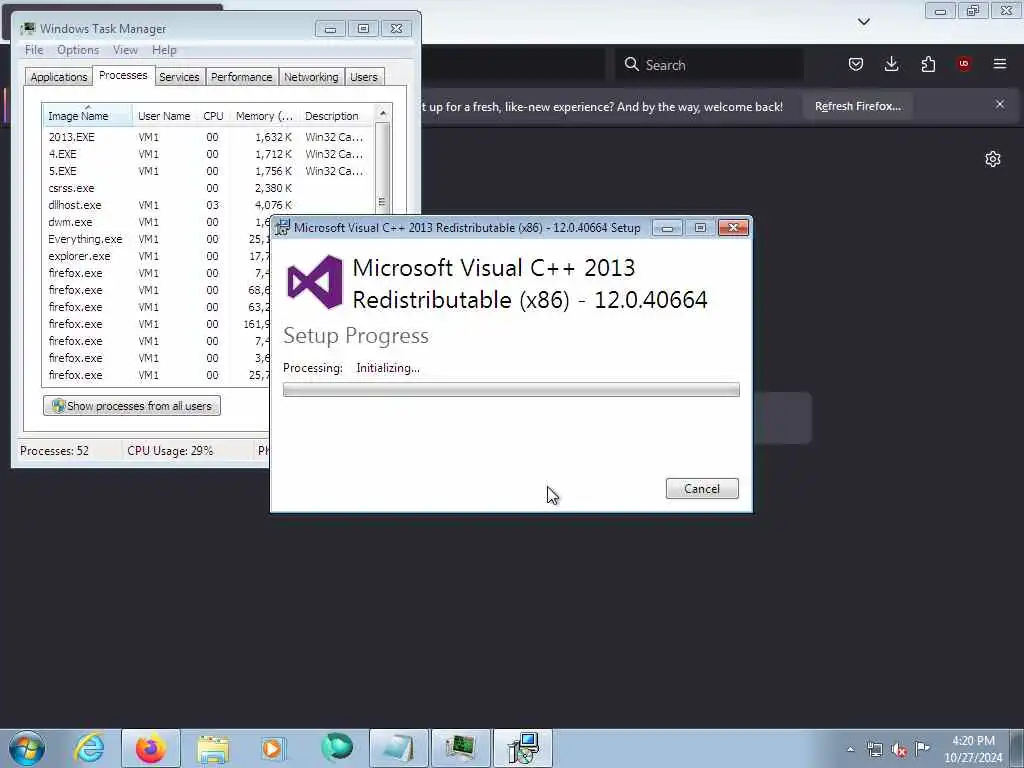The width and height of the screenshot is (1024, 768).
Task: Cancel the Visual C++ 2013 setup
Action: pos(702,488)
